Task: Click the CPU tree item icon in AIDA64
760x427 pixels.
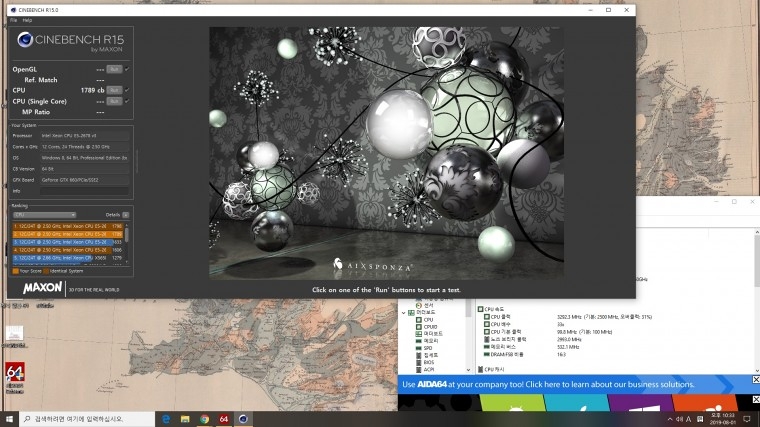Action: point(419,320)
